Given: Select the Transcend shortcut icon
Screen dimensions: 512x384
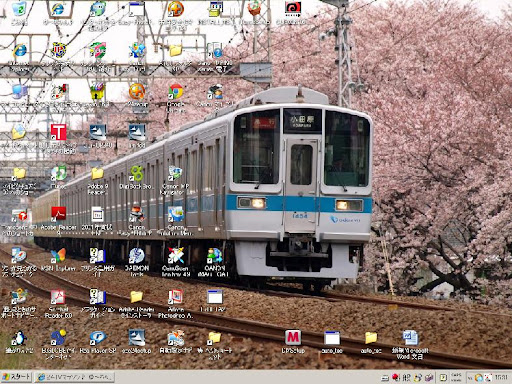Looking at the screenshot, I should coord(19,214).
